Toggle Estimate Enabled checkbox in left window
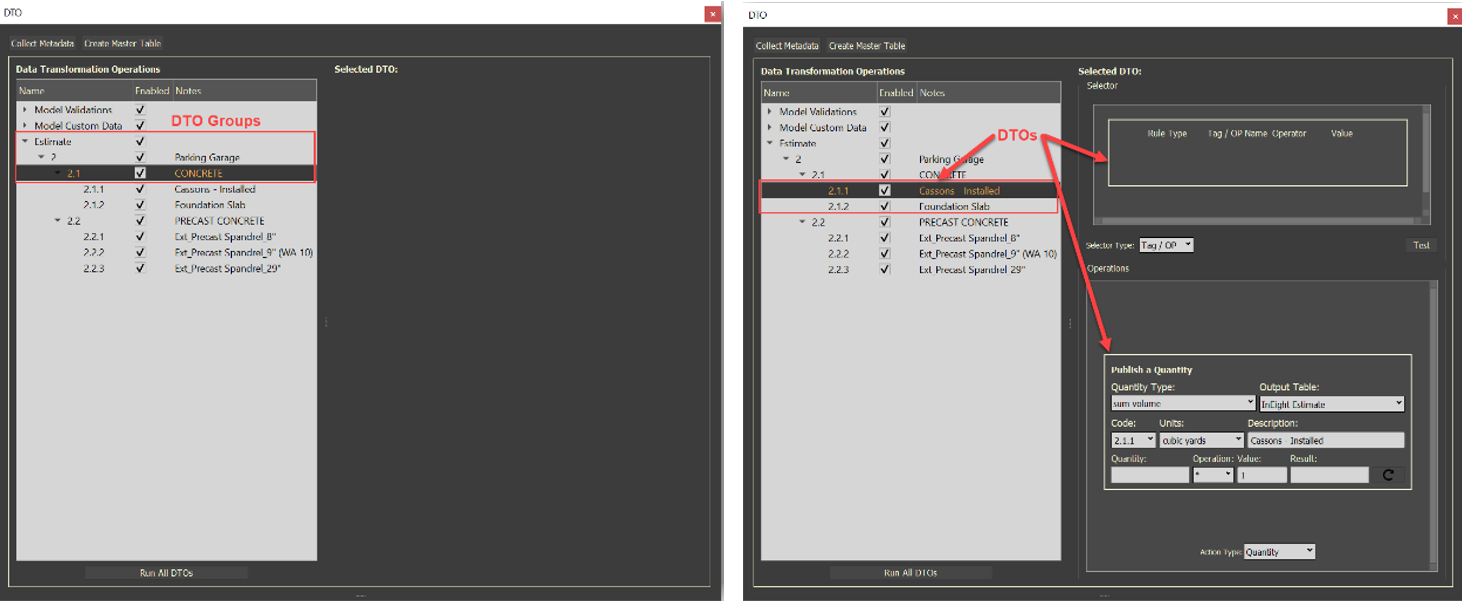1462x602 pixels. [x=140, y=142]
